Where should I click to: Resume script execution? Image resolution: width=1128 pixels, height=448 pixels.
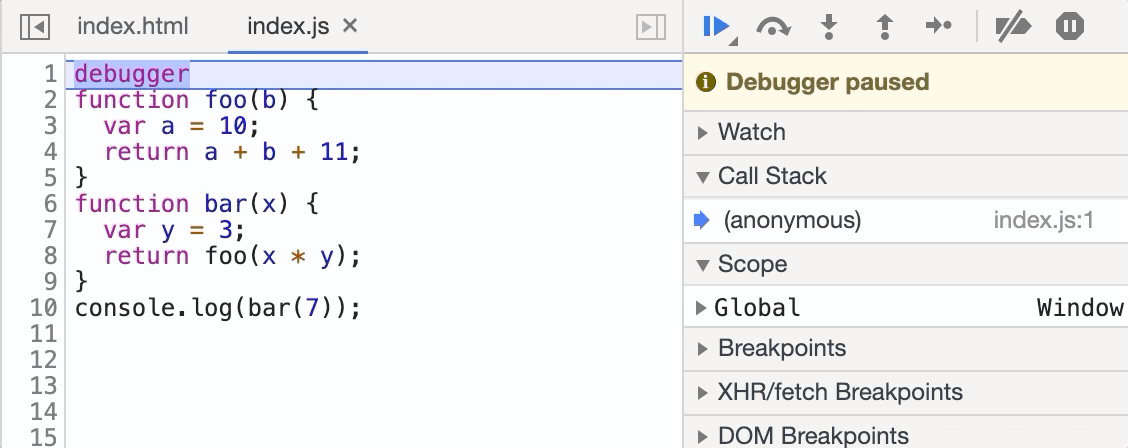click(x=716, y=27)
